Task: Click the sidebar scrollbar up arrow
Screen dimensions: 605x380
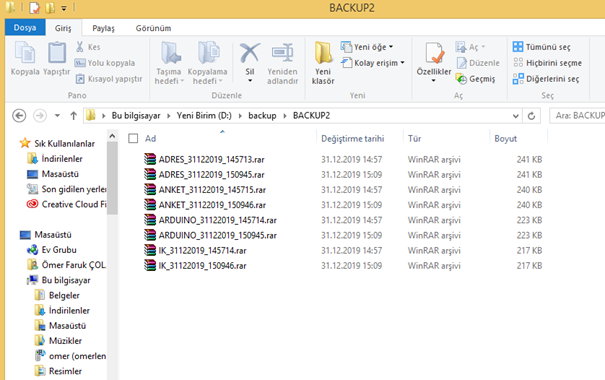Action: click(x=112, y=136)
